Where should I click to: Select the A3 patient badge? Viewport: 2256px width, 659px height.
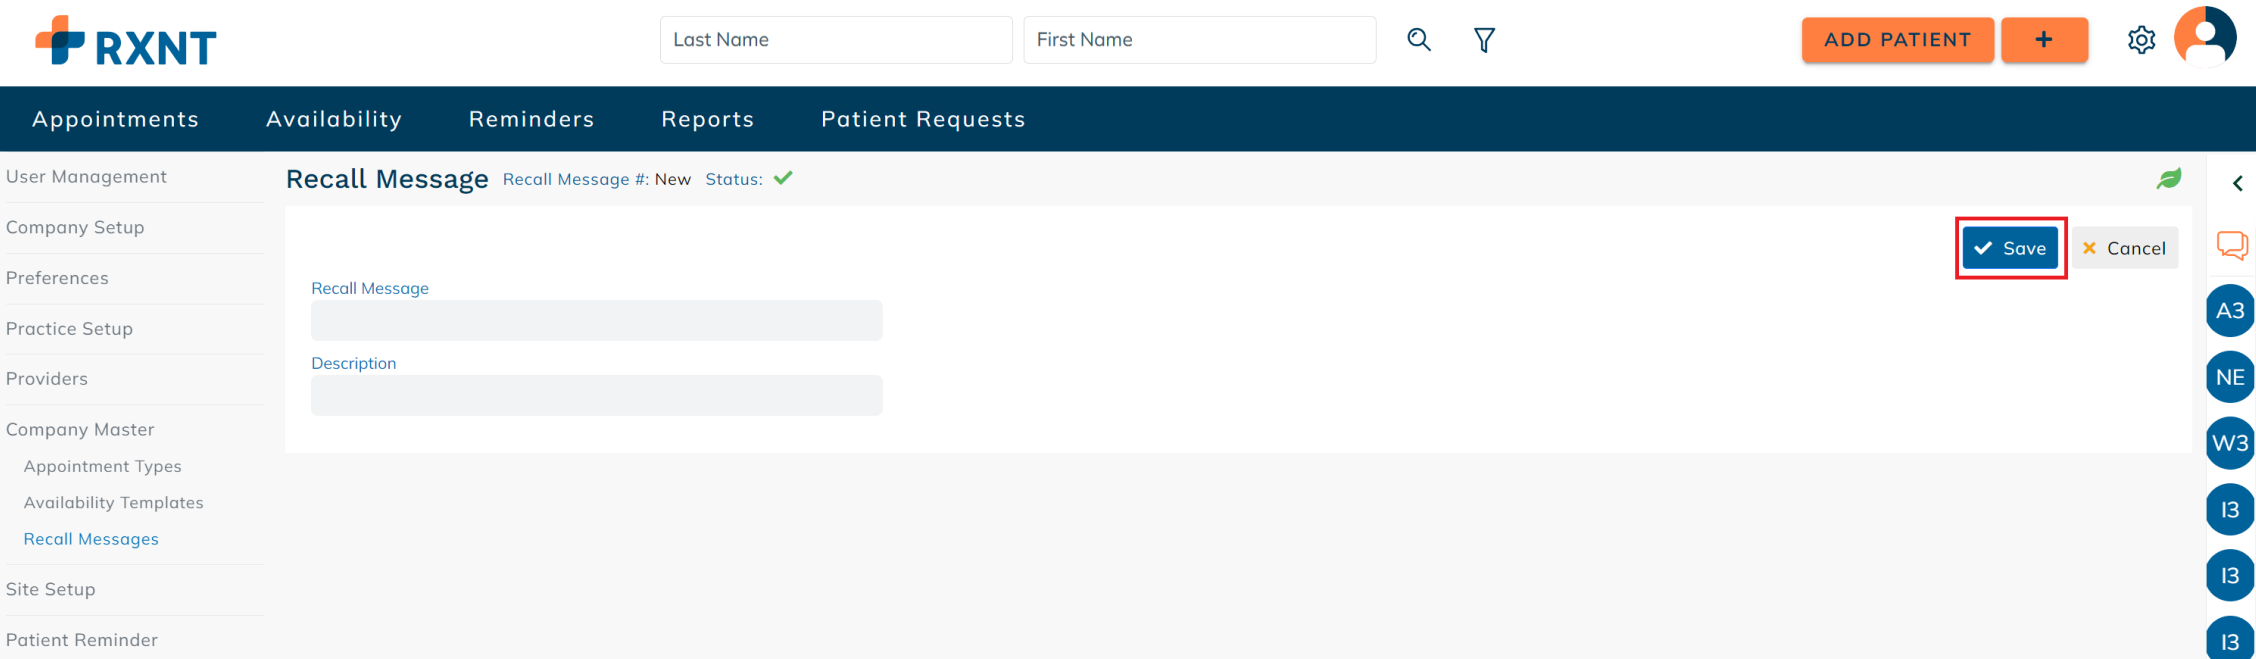pyautogui.click(x=2230, y=311)
